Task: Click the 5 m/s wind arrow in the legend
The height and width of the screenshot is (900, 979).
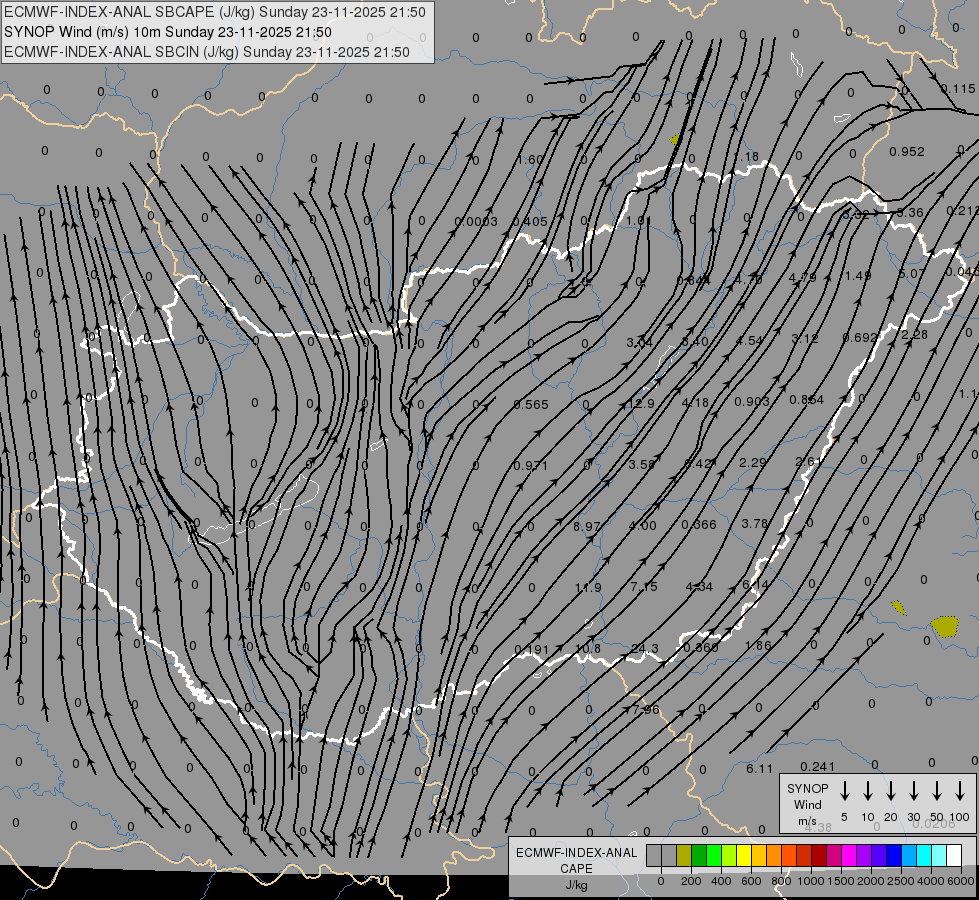Action: click(x=844, y=791)
